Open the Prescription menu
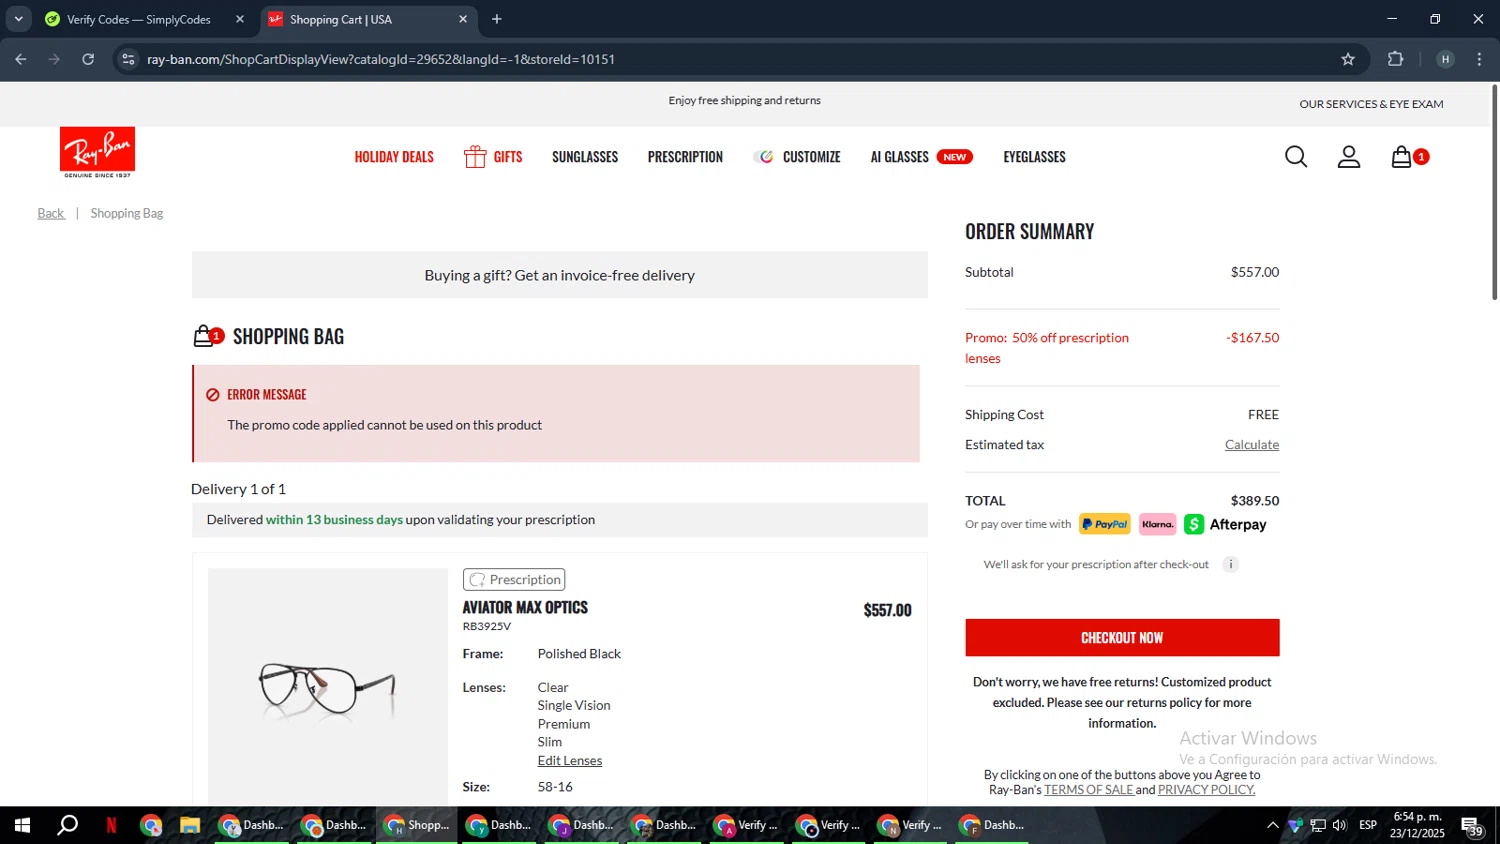Image resolution: width=1500 pixels, height=844 pixels. coord(685,157)
